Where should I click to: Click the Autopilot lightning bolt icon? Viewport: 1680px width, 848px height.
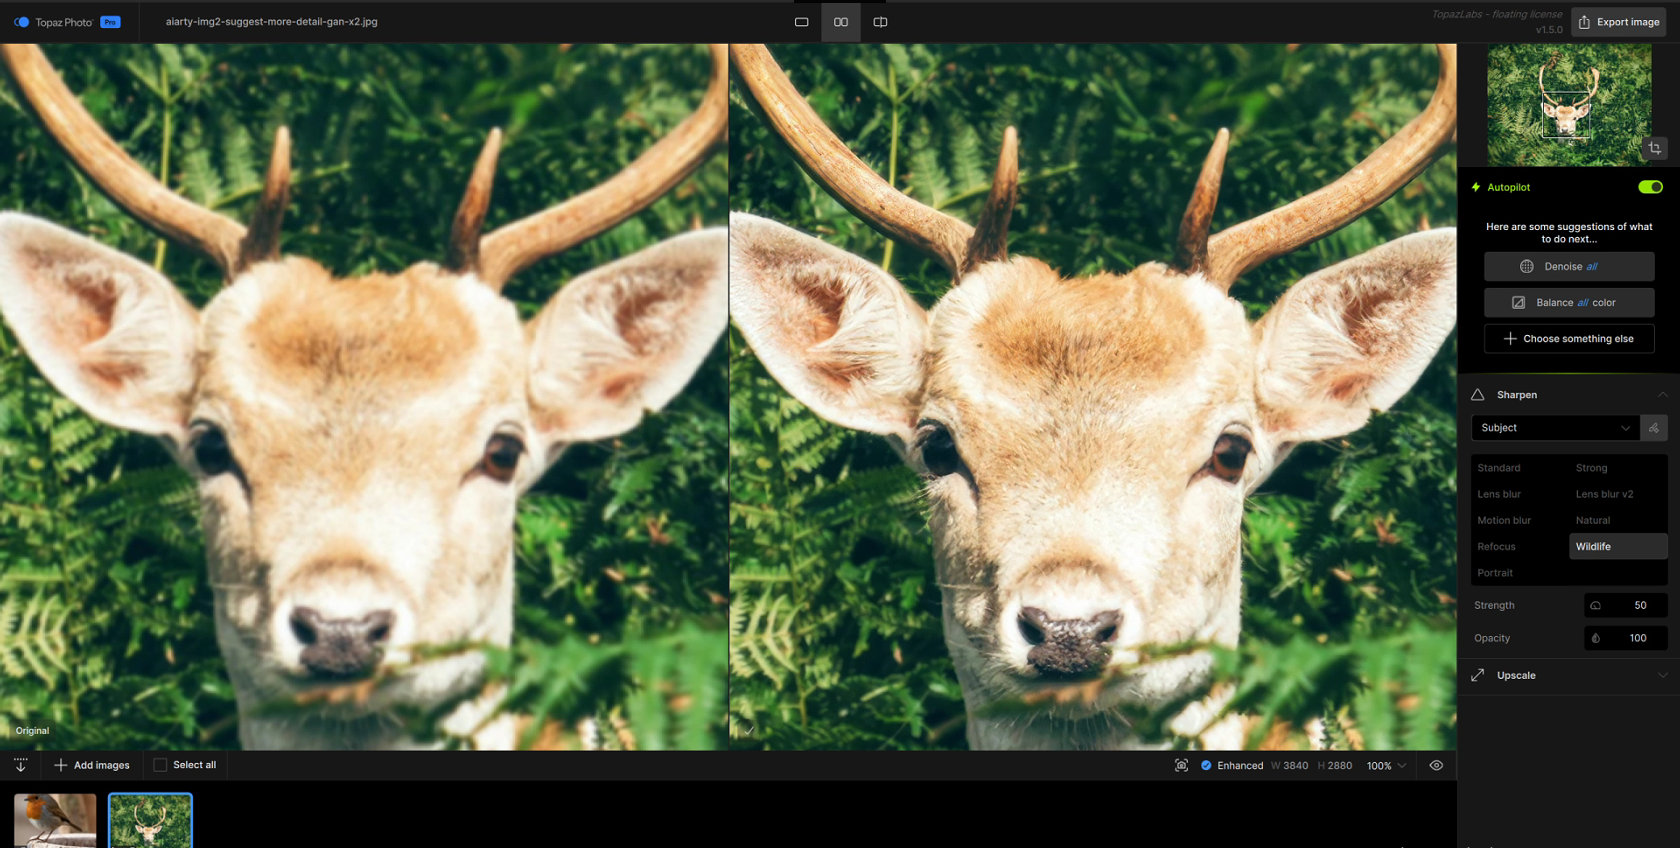[1476, 187]
